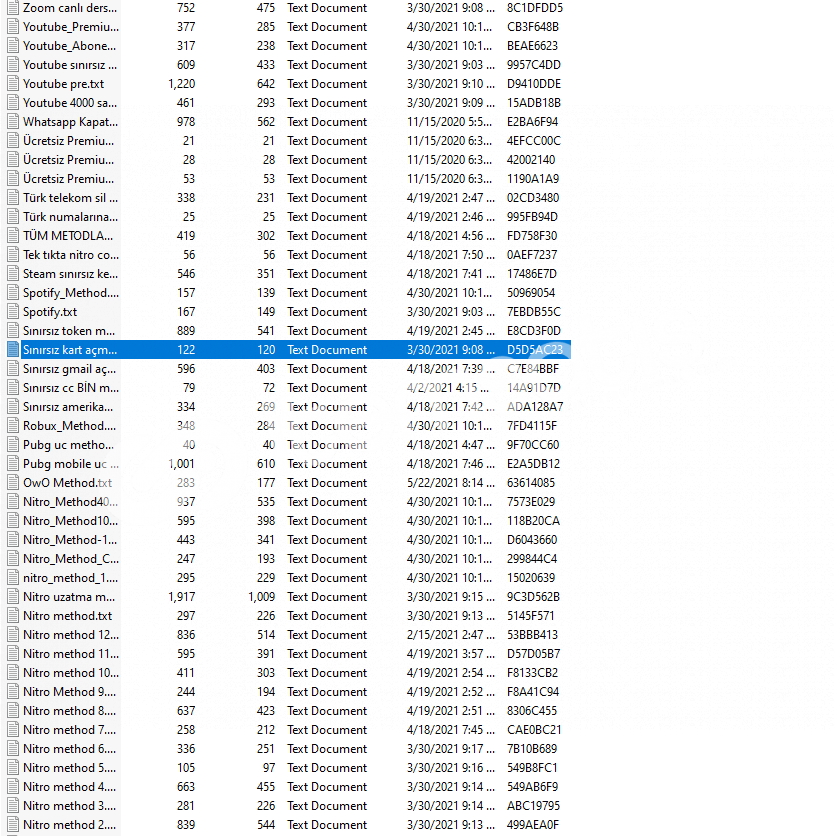Select the icon beside Nitro method 7
The width and height of the screenshot is (834, 836).
[13, 729]
